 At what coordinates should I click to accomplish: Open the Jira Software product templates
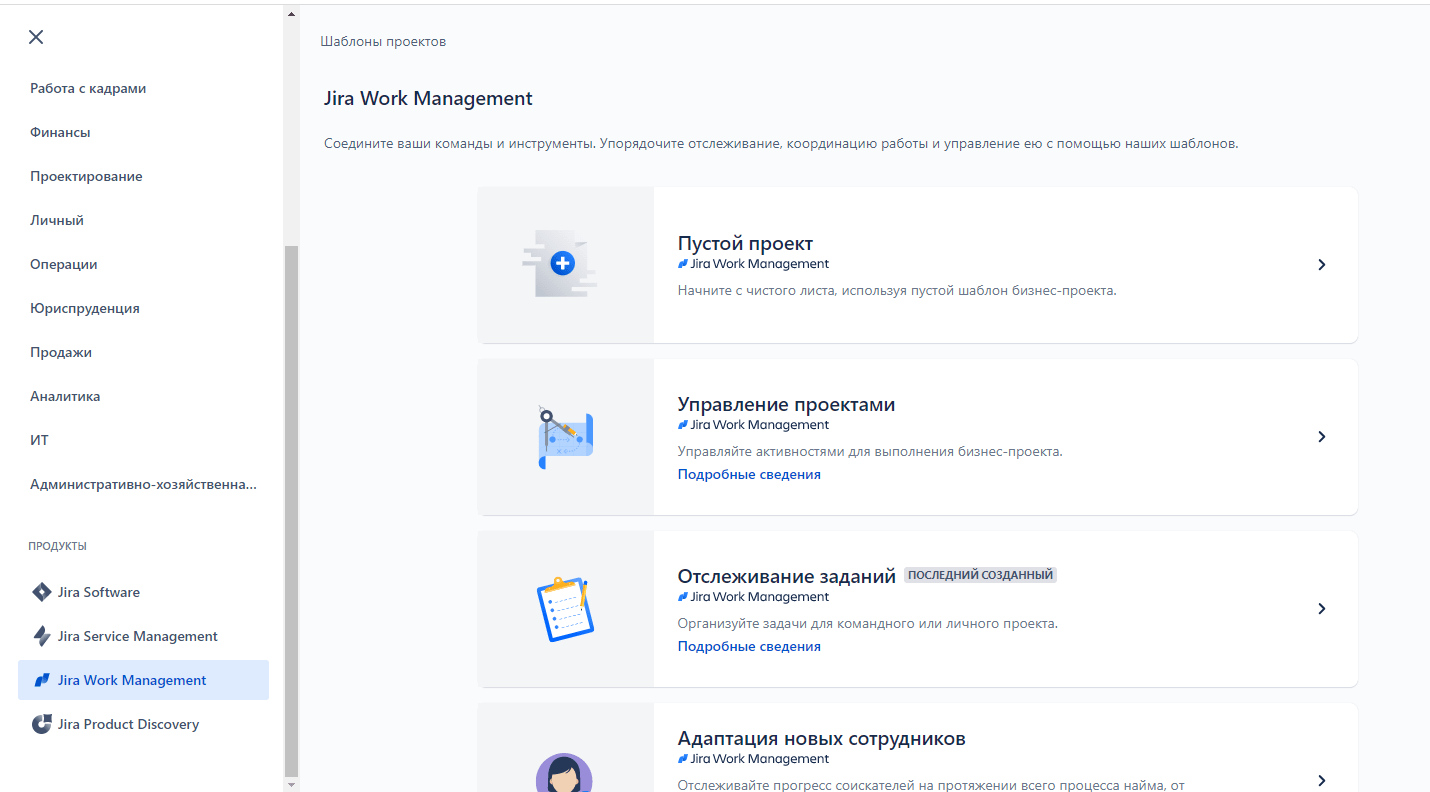coord(143,592)
